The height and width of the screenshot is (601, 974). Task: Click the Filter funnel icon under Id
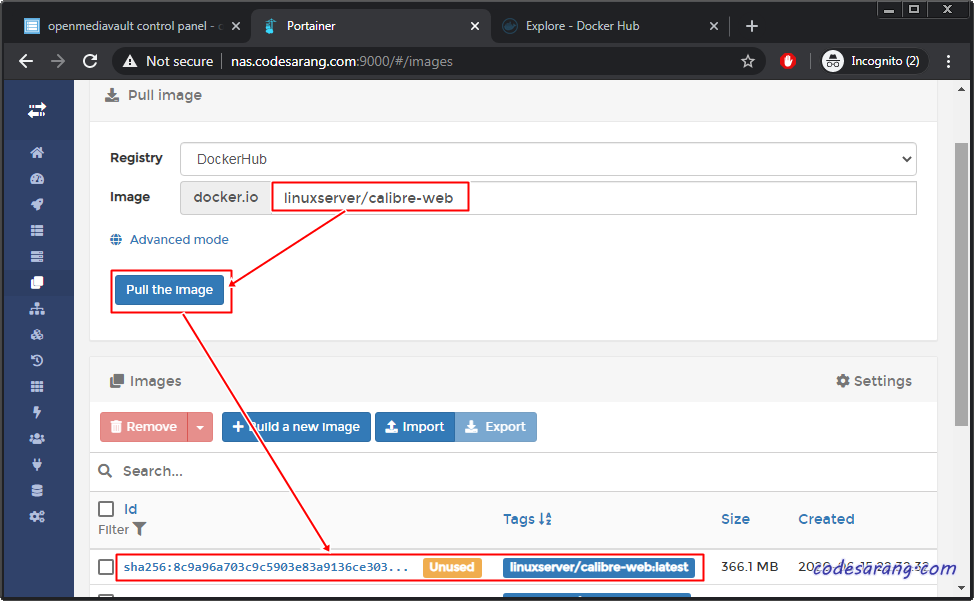click(140, 529)
